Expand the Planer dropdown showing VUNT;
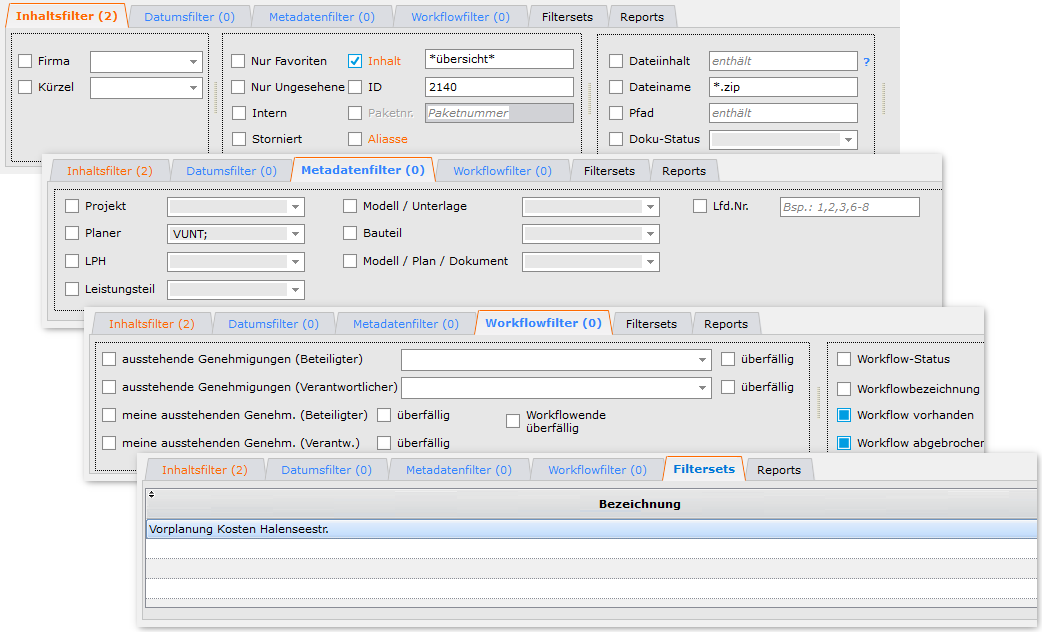This screenshot has width=1042, height=632. click(235, 234)
